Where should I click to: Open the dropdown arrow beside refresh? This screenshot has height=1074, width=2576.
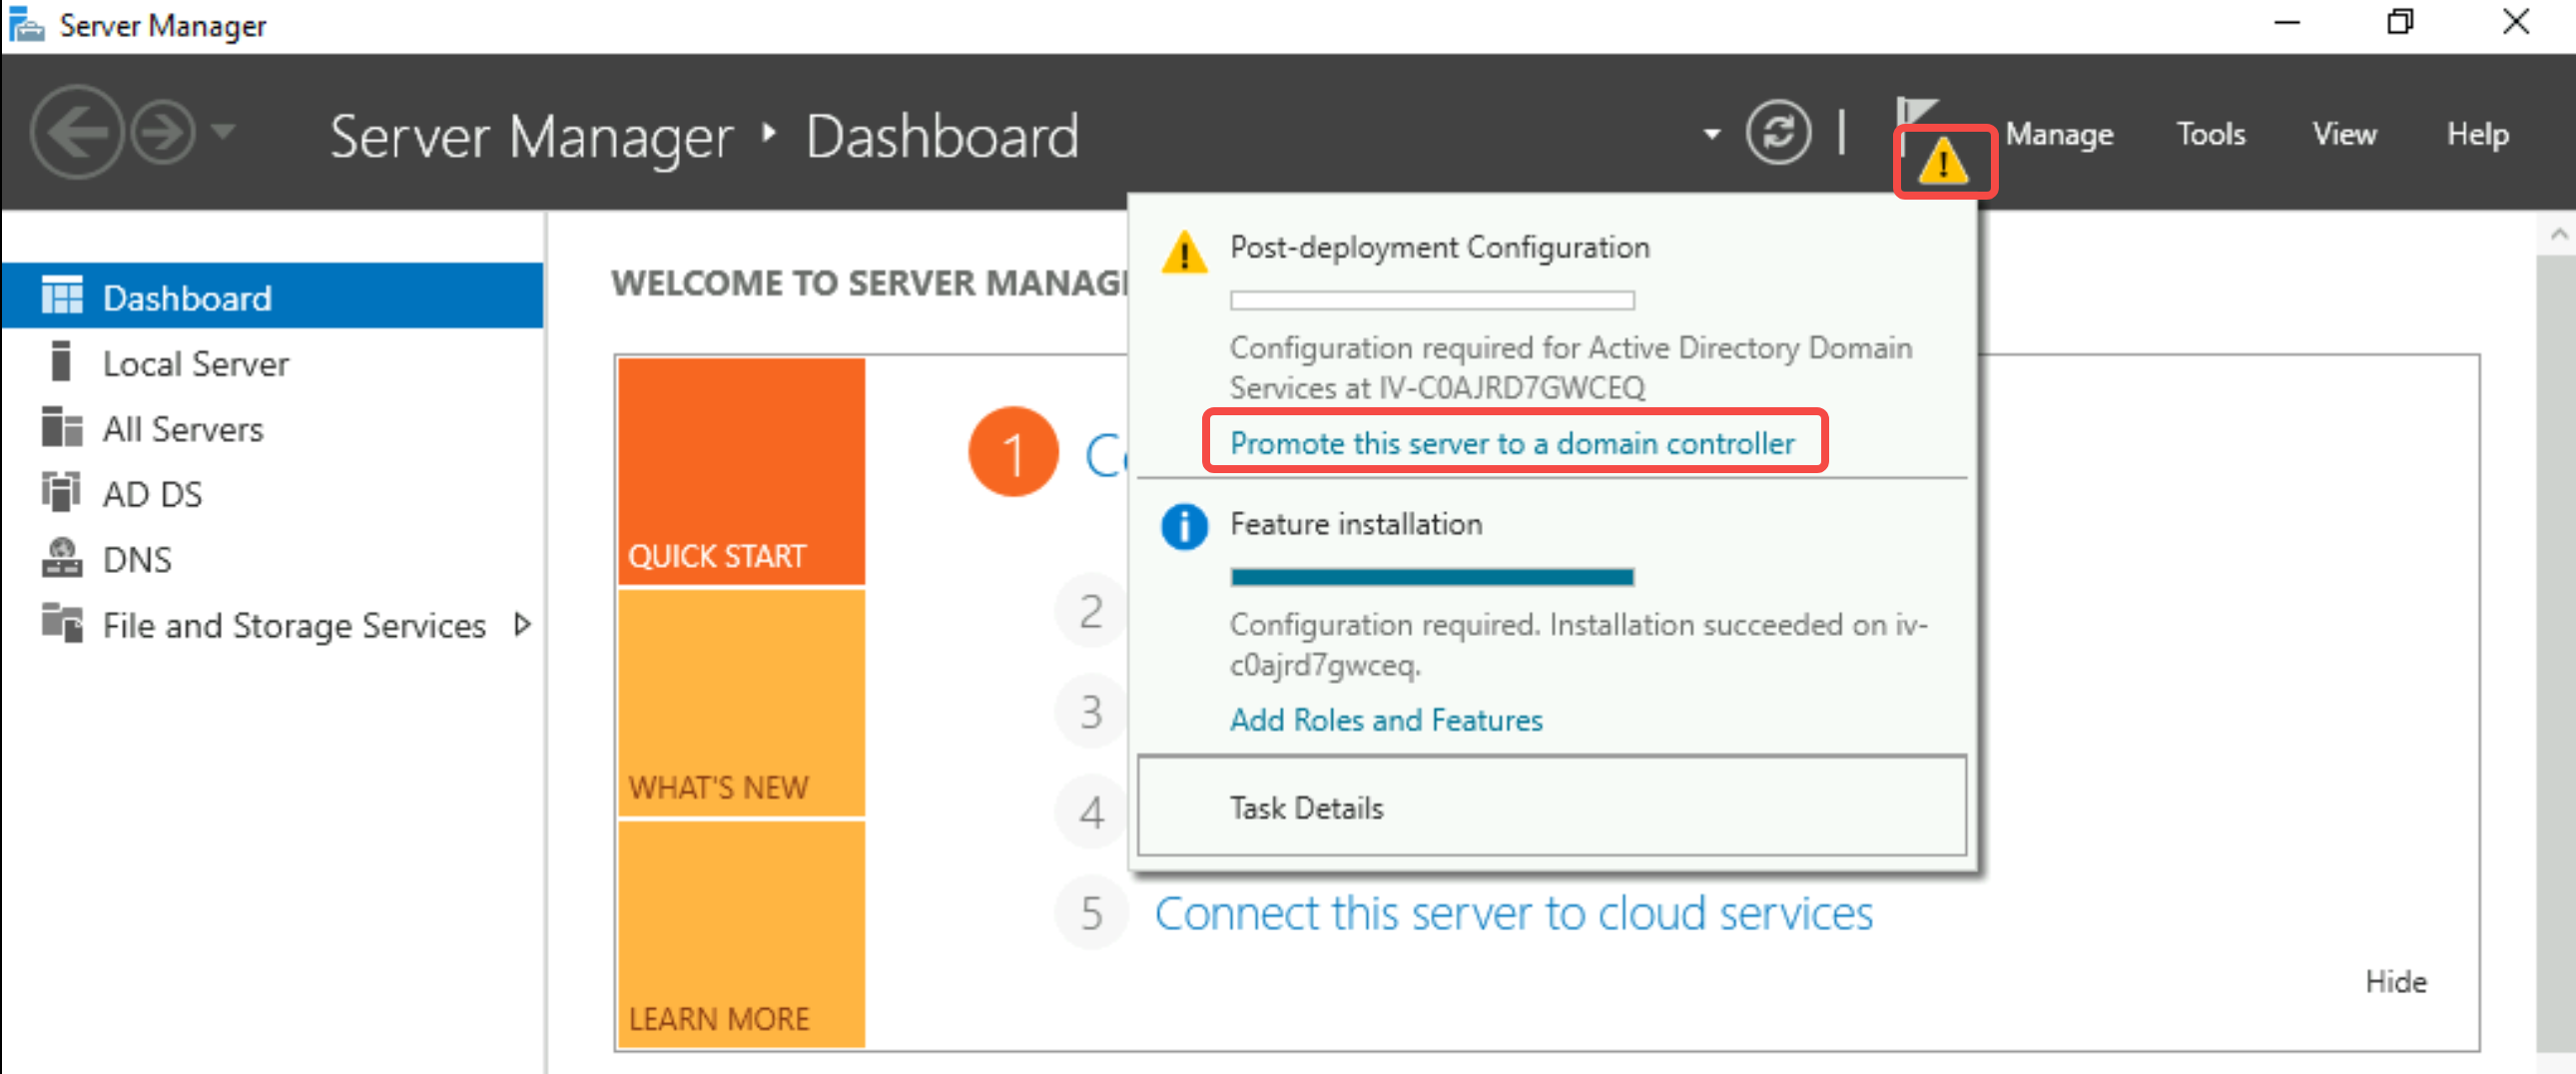coord(1712,133)
